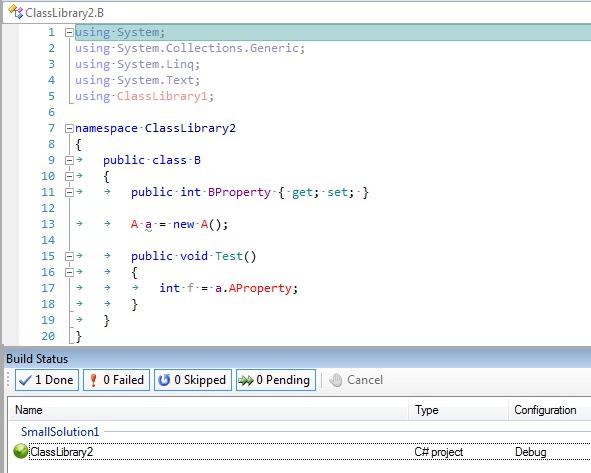
Task: Collapse the public class B region
Action: pos(69,161)
